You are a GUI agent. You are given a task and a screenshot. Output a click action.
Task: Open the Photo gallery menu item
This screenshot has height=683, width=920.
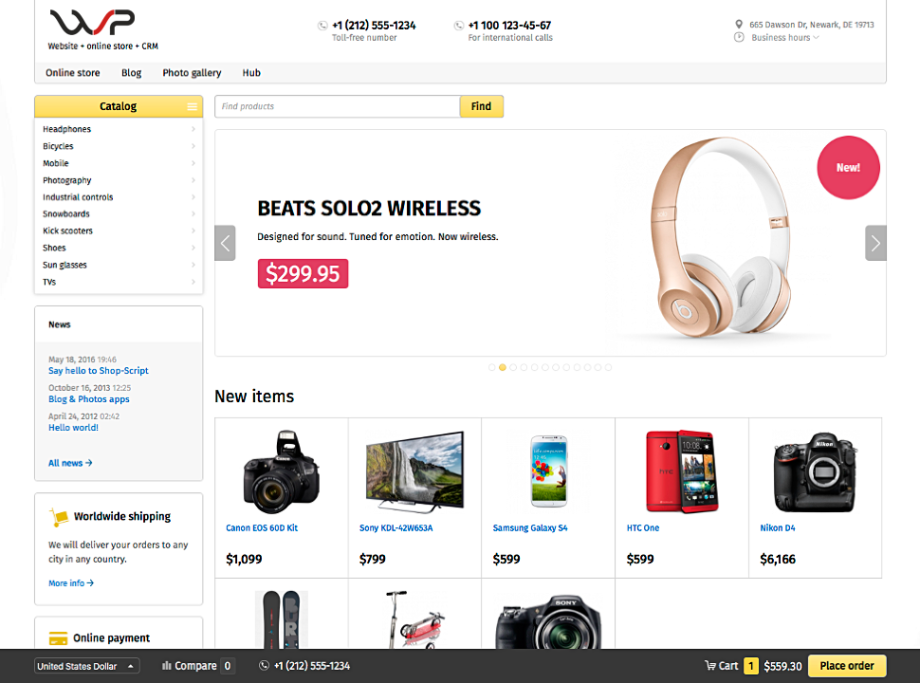192,73
